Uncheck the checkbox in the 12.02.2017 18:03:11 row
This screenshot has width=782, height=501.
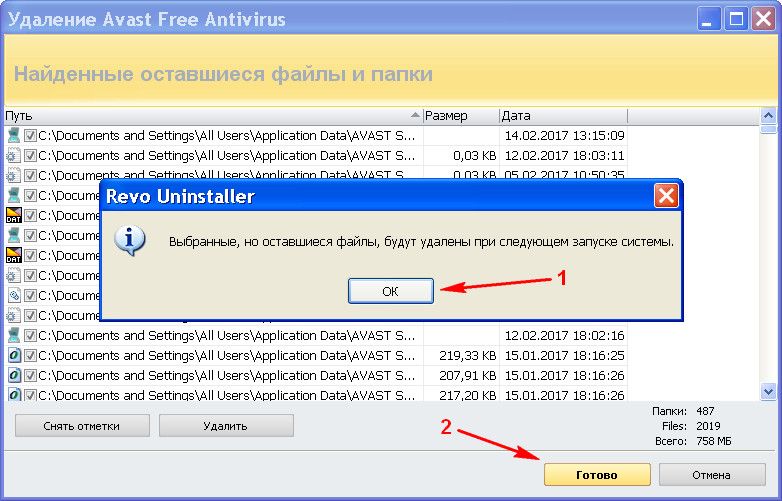(30, 156)
